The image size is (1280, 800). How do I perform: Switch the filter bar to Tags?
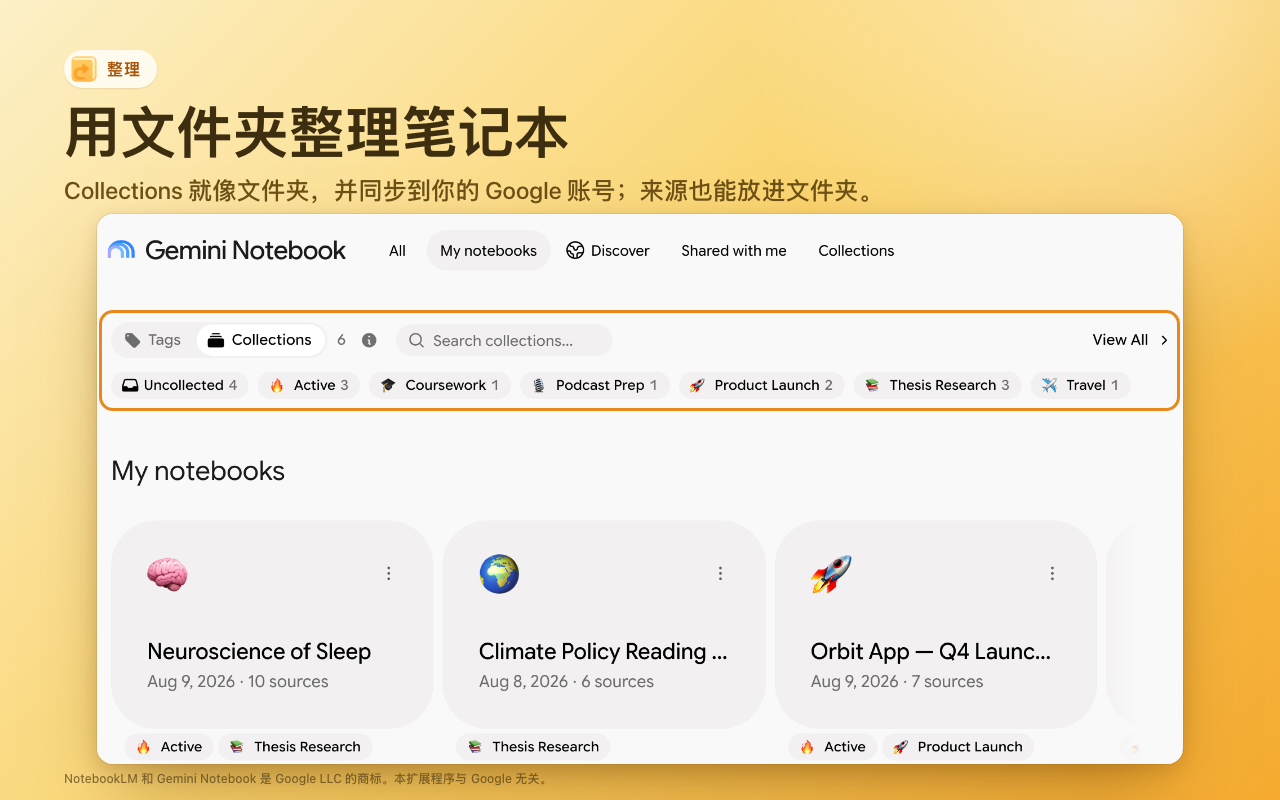tap(153, 340)
